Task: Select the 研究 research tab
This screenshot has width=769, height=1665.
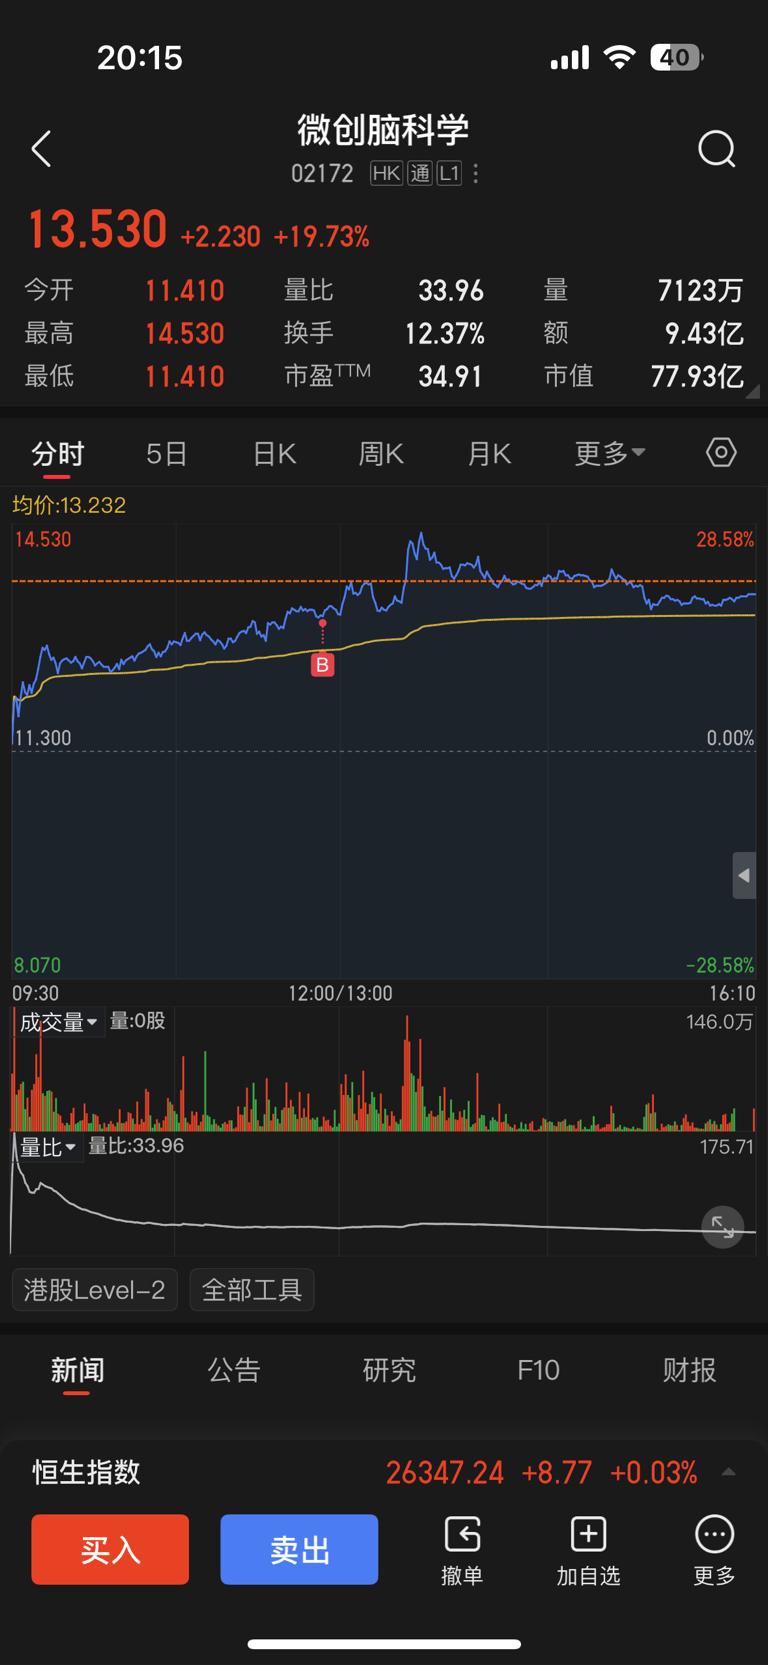Action: (x=389, y=1370)
